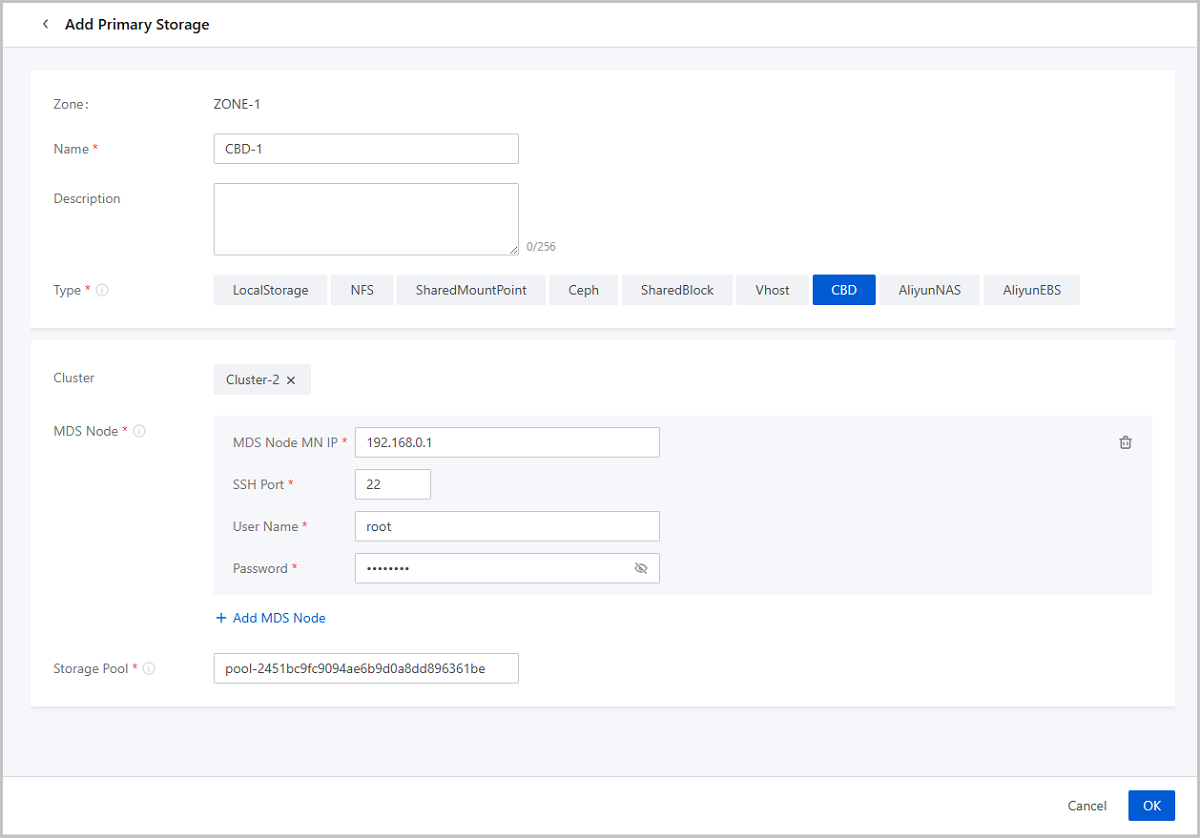This screenshot has width=1200, height=838.
Task: Remove Cluster-2 tag with its x
Action: click(x=291, y=380)
